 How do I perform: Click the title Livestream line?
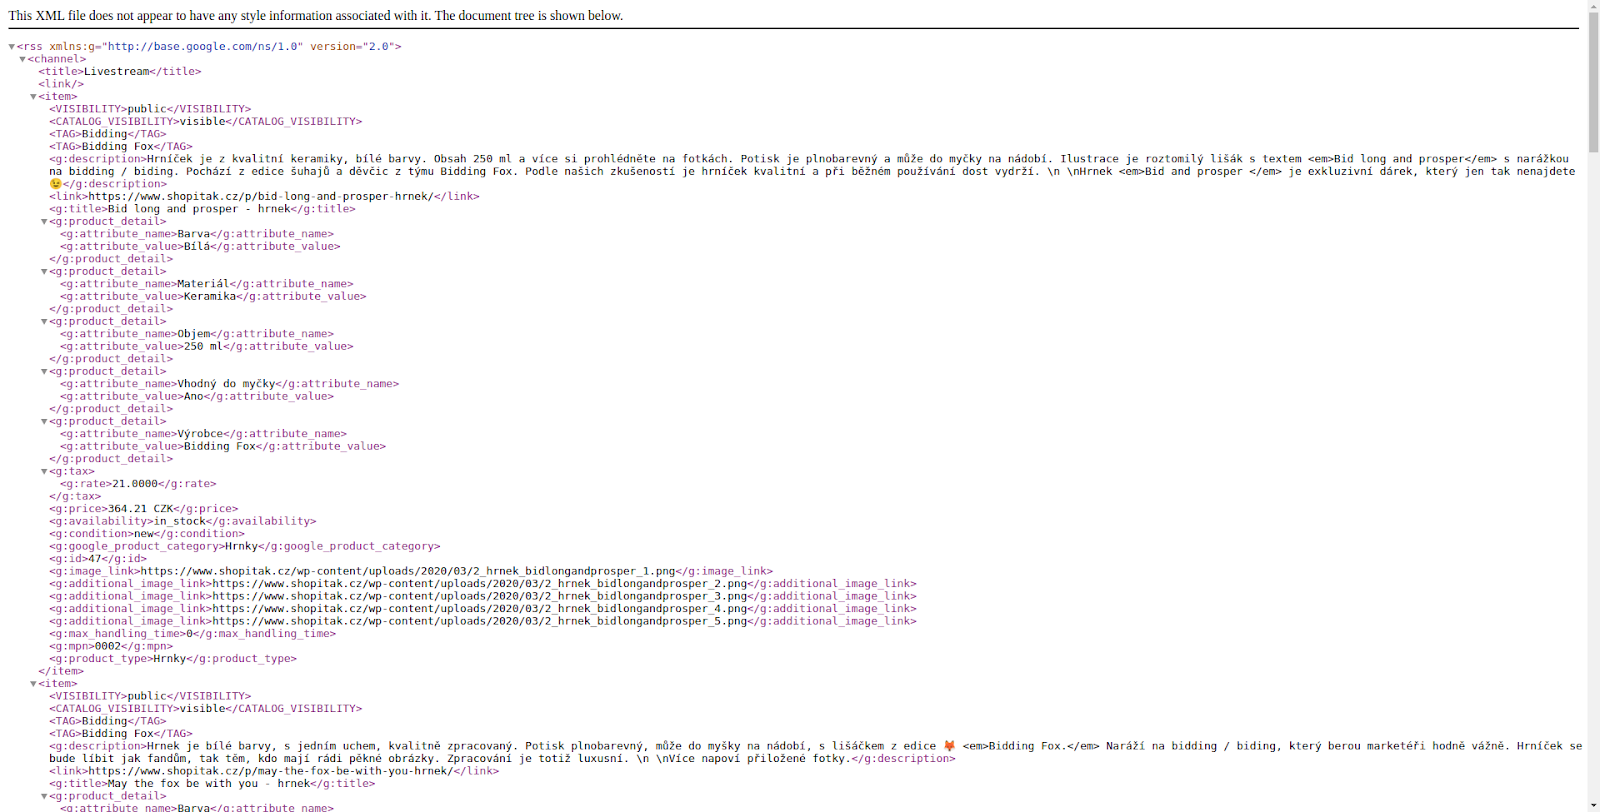[x=120, y=72]
